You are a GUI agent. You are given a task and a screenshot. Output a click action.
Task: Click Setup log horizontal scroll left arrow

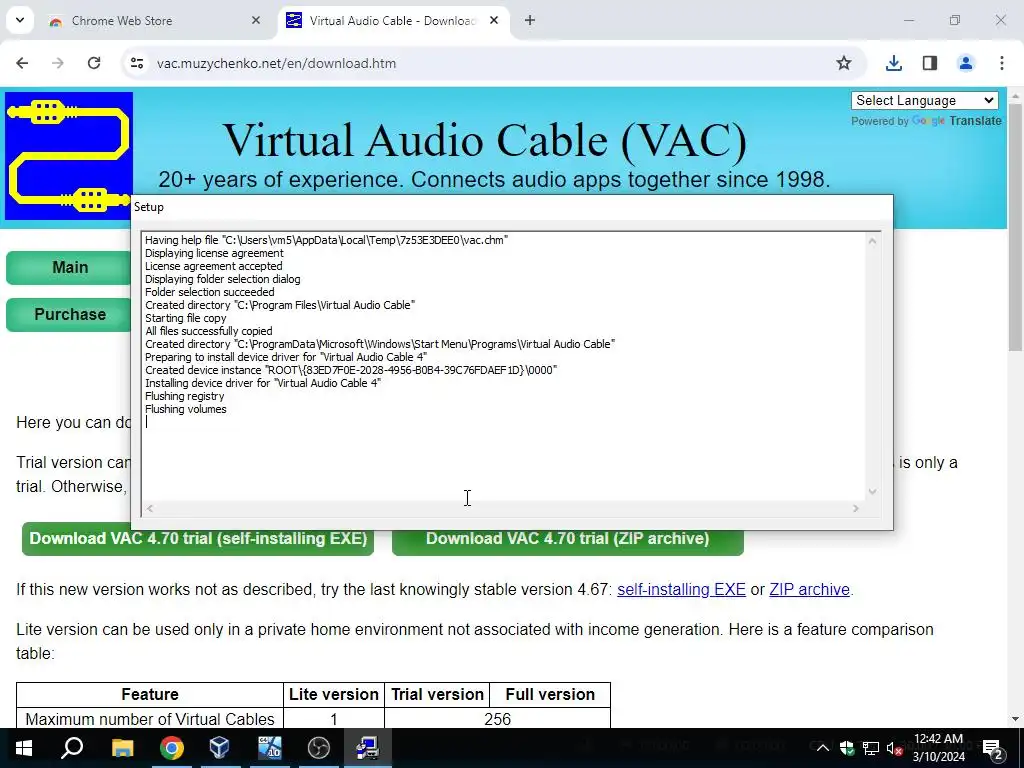[150, 508]
